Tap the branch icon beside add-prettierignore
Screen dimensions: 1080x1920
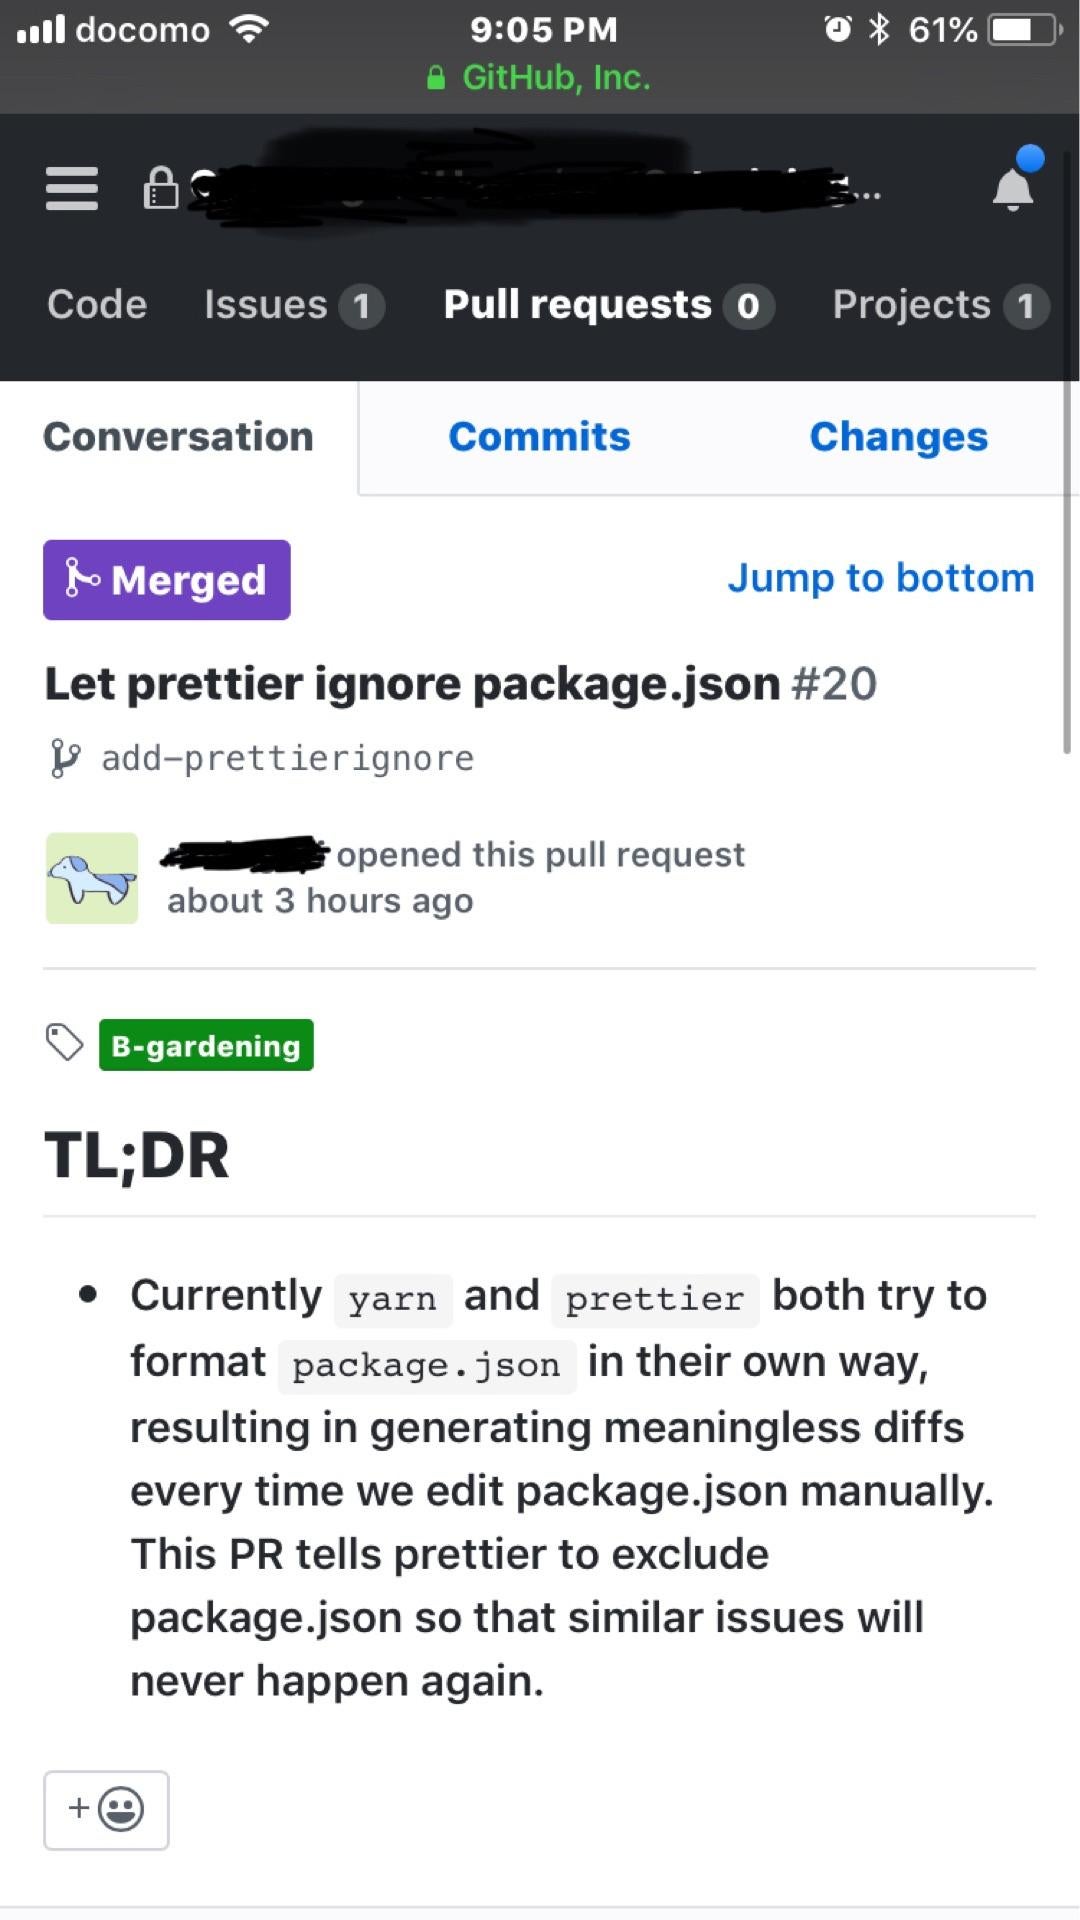(64, 758)
